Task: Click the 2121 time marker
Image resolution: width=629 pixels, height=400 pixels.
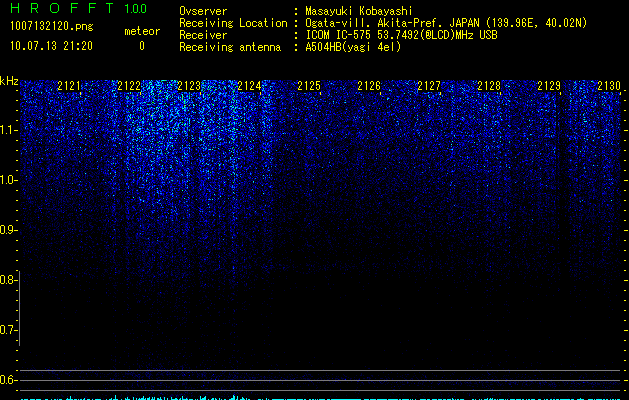Action: [69, 86]
